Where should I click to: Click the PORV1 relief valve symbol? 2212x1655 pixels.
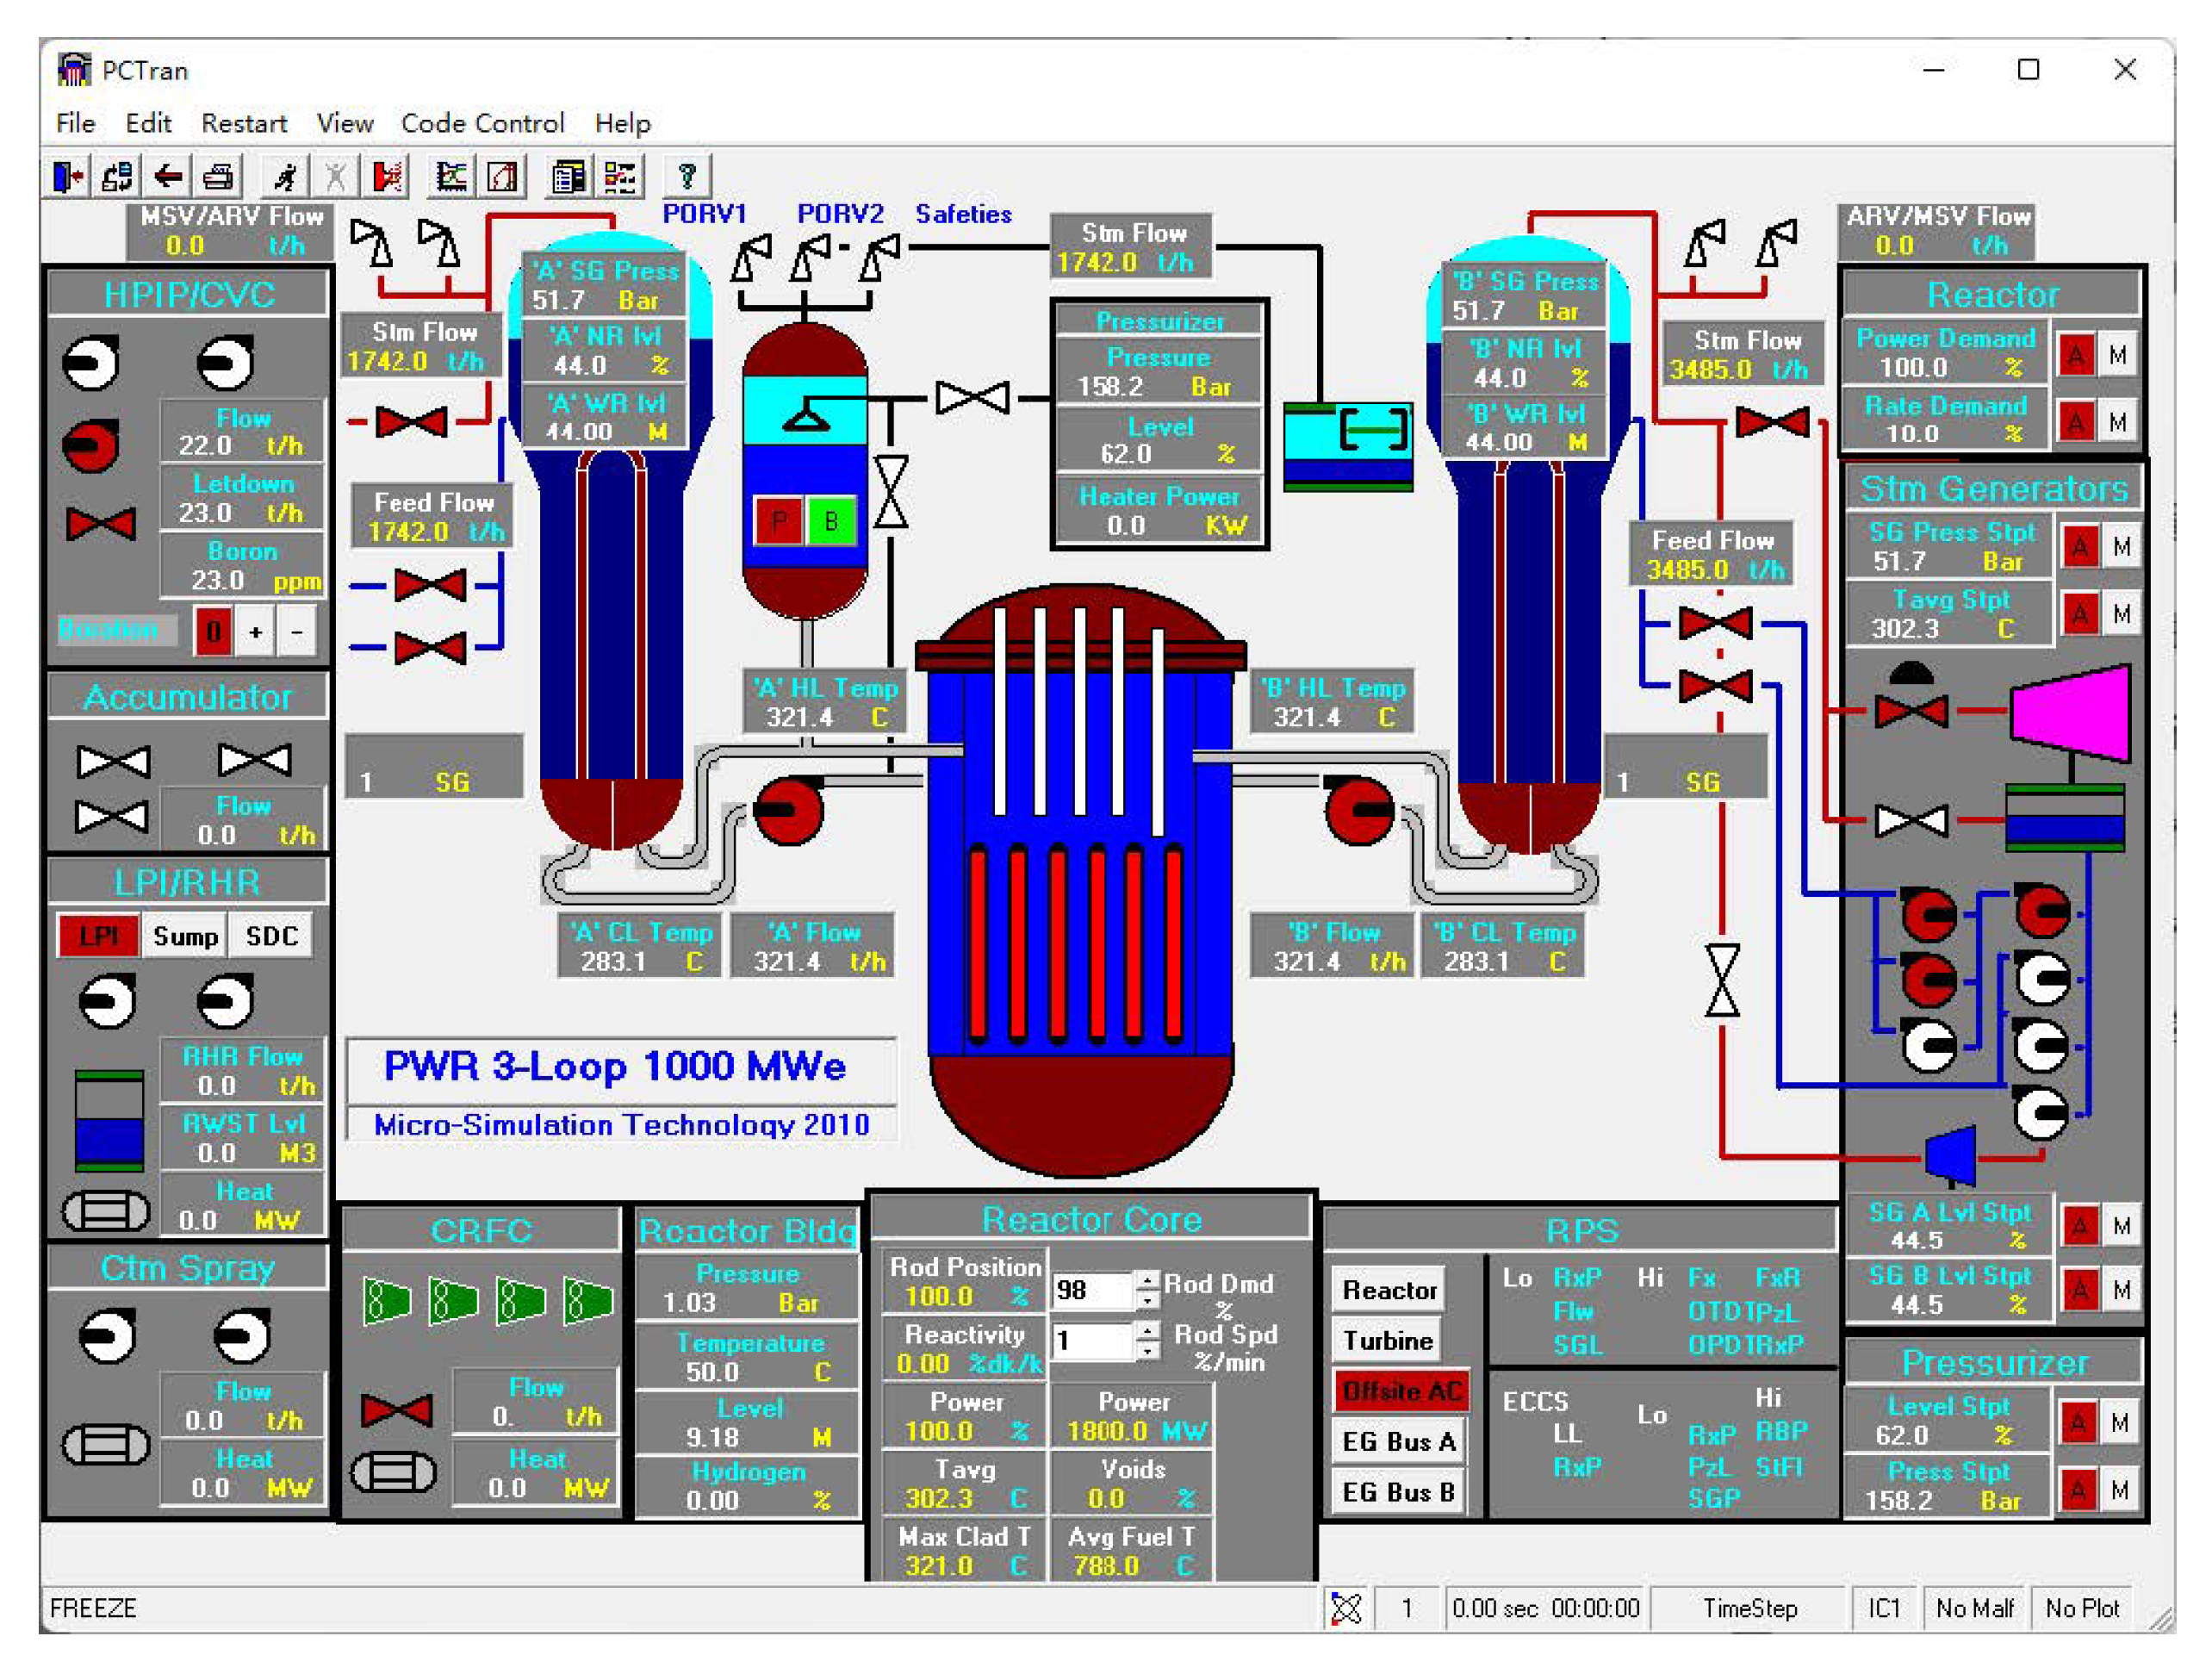coord(751,256)
